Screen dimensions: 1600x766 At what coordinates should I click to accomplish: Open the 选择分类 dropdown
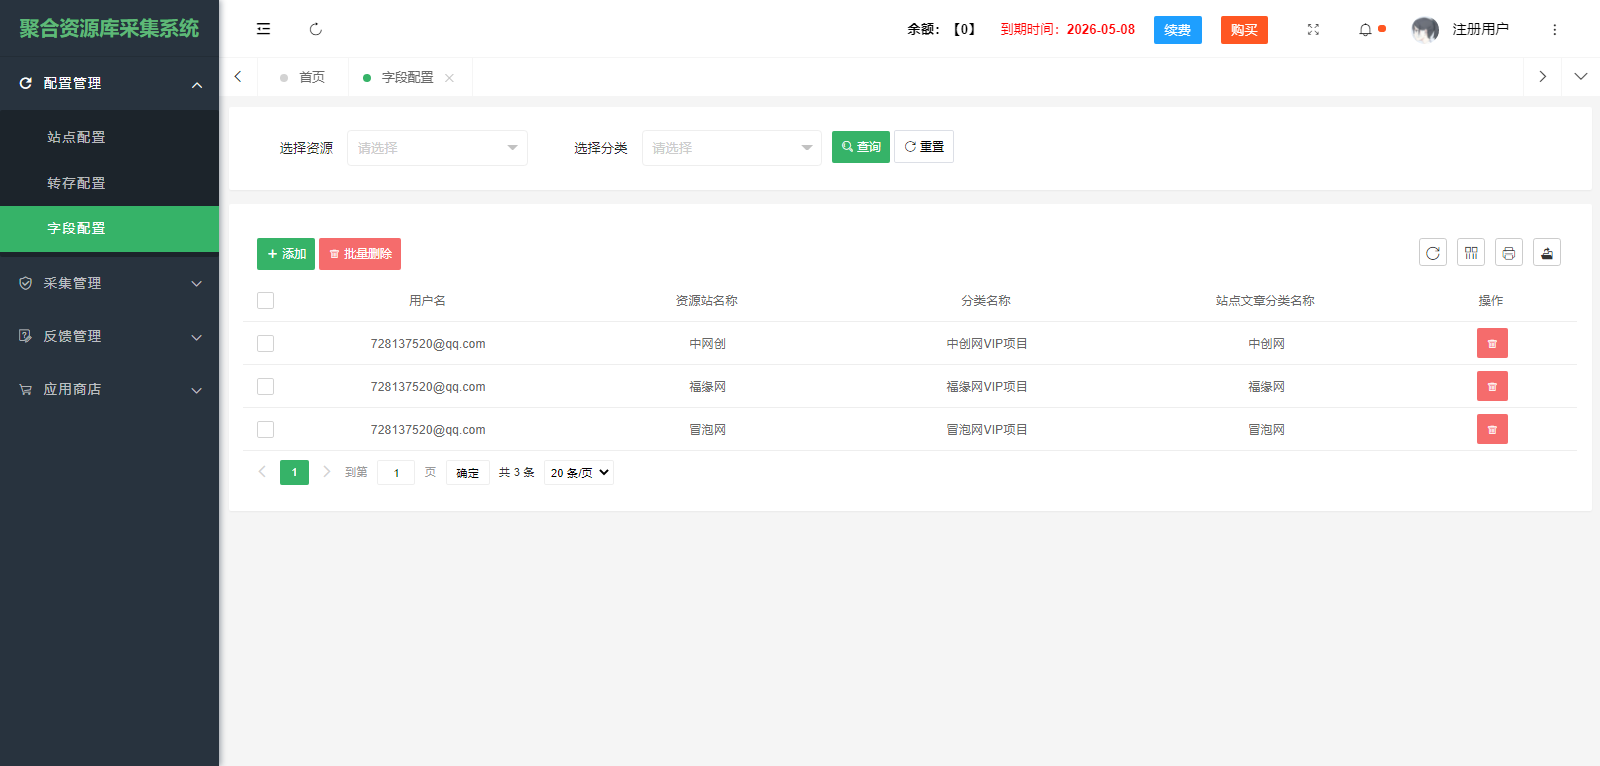tap(732, 148)
